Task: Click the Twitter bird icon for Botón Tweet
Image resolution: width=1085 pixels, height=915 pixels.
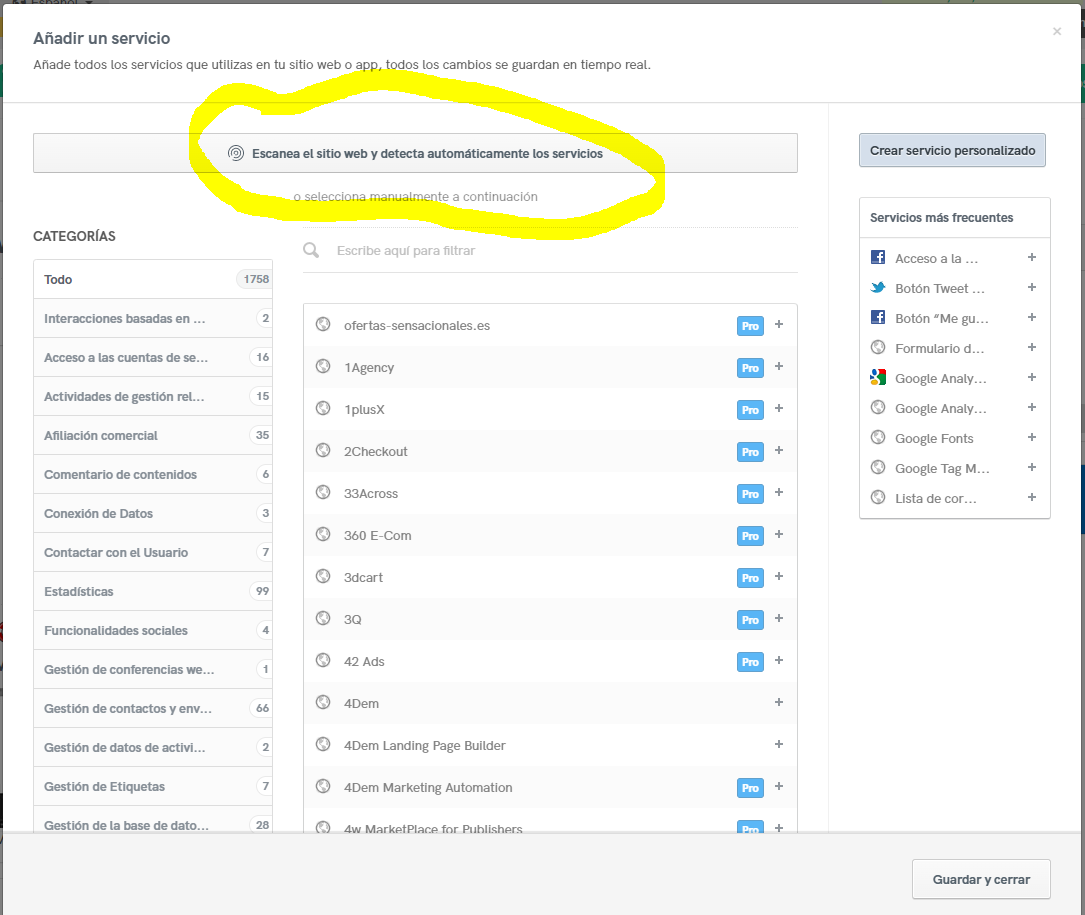Action: 878,288
